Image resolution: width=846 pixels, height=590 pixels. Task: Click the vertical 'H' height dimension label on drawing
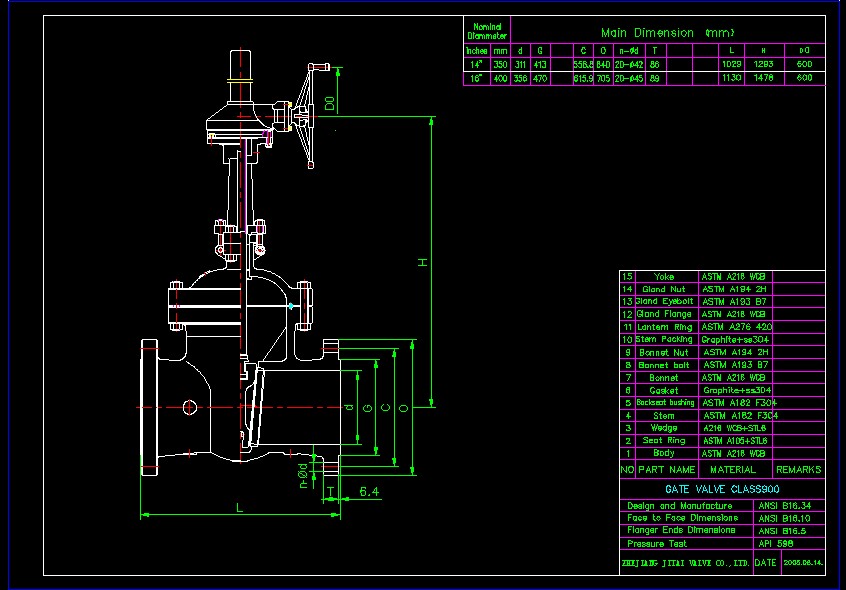pos(422,262)
